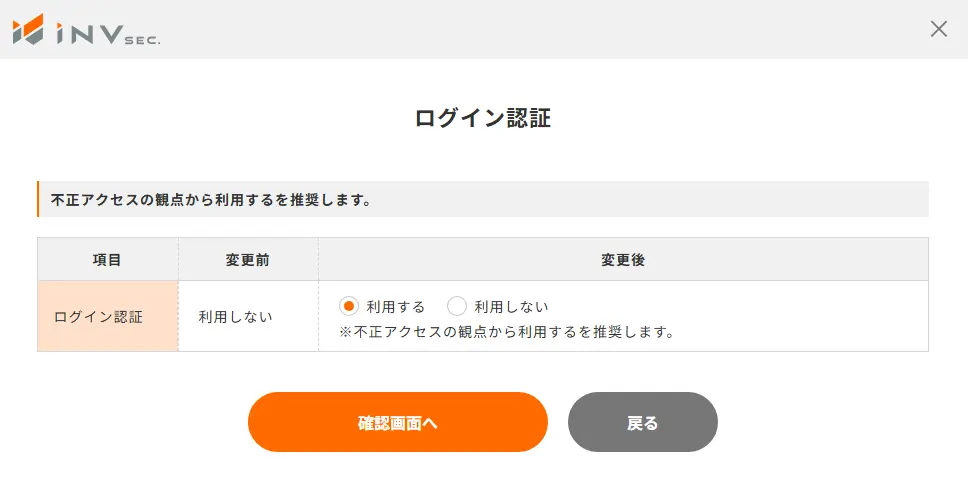Click the ログイン認証 page heading

click(483, 118)
